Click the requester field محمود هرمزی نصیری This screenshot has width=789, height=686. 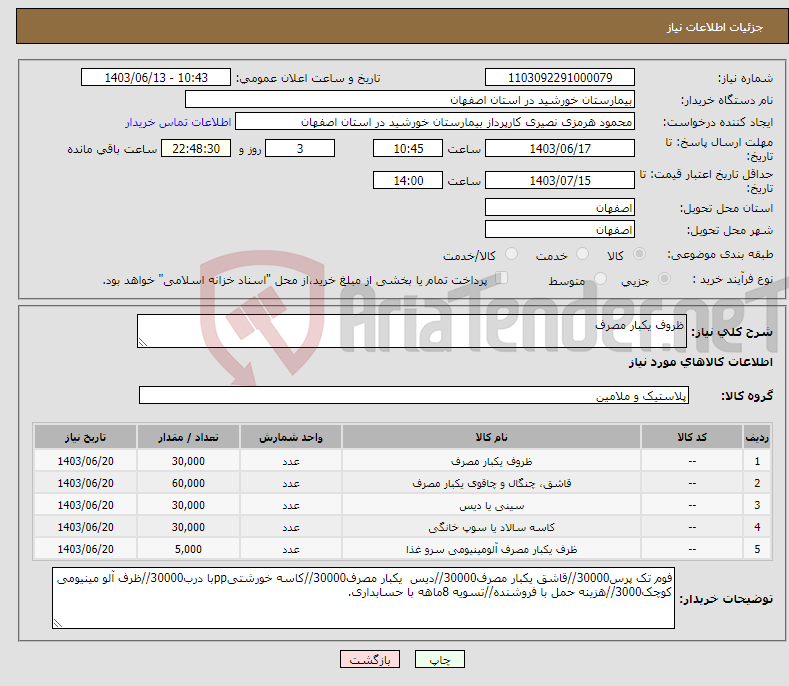click(x=435, y=122)
